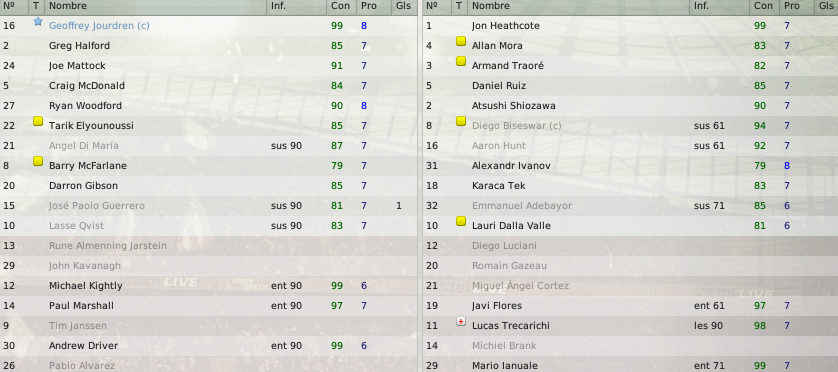This screenshot has height=372, width=838.
Task: Select Emmanuel Adebayor in the right team
Action: [631, 206]
